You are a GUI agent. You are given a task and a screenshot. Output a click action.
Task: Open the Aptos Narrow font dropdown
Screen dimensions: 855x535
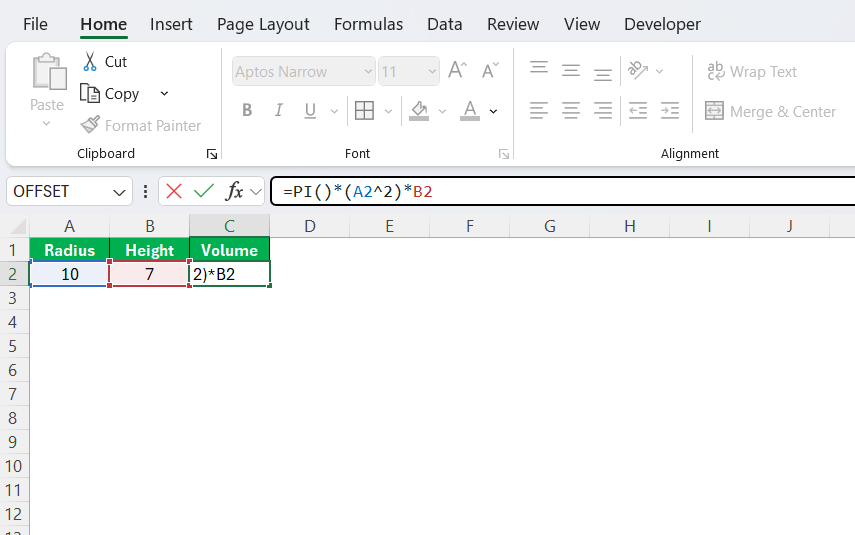coord(368,71)
